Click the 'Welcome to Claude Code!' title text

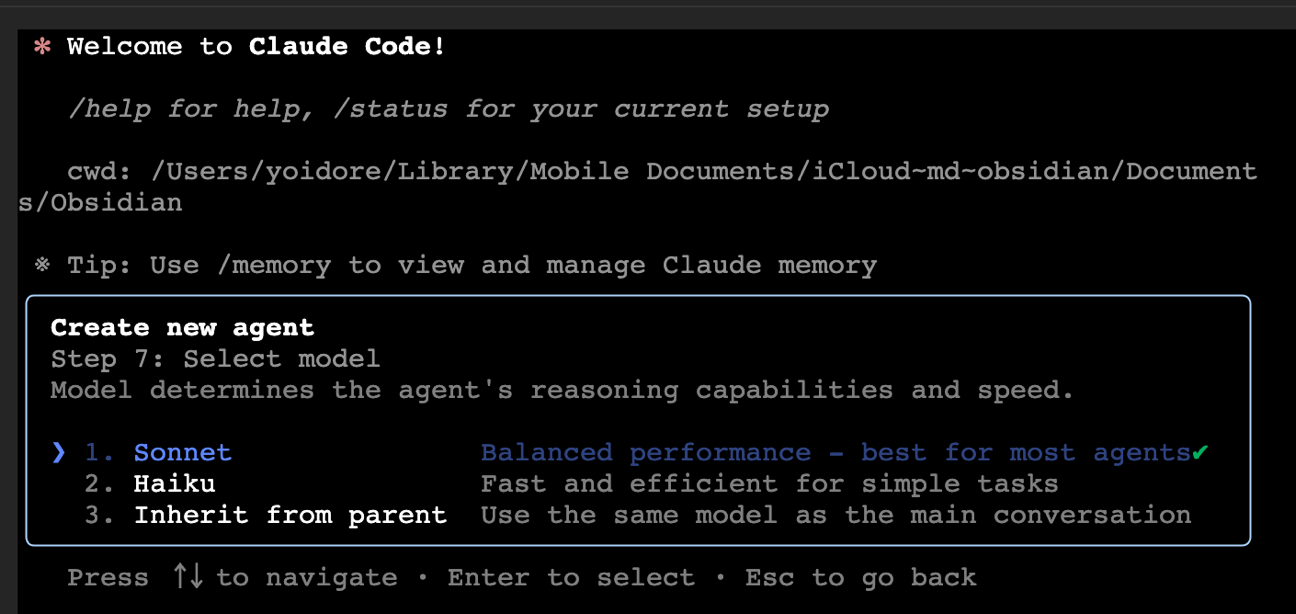click(256, 47)
